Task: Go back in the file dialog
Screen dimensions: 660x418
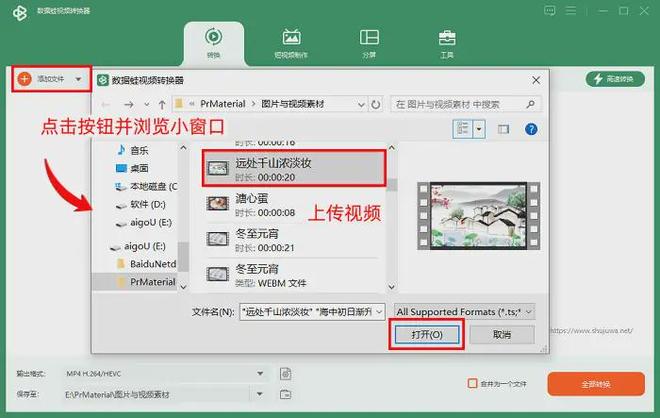Action: point(106,104)
